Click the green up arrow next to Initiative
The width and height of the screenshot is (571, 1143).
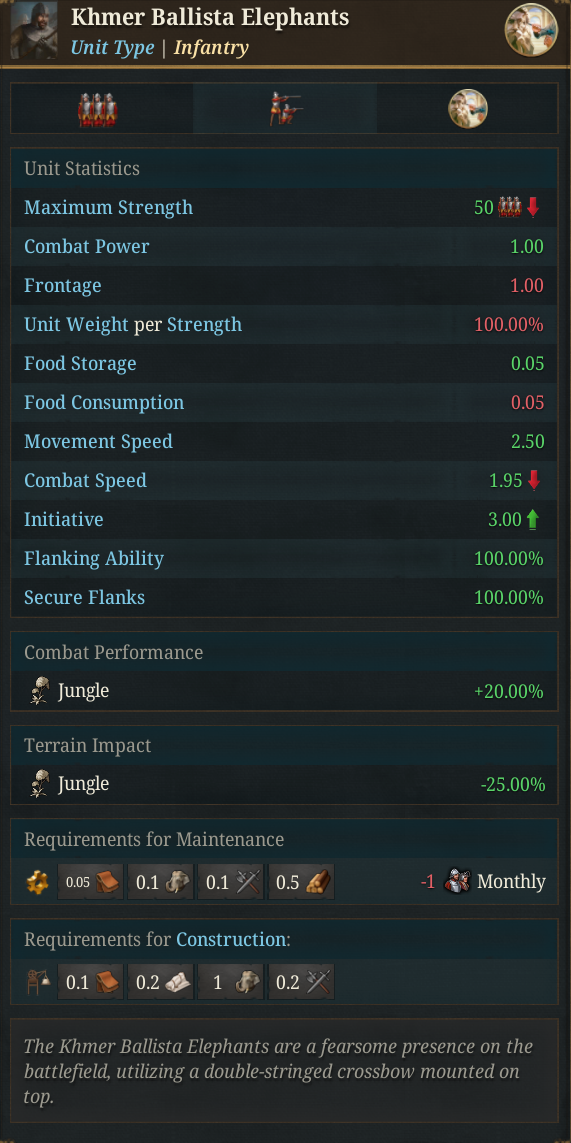tap(533, 520)
